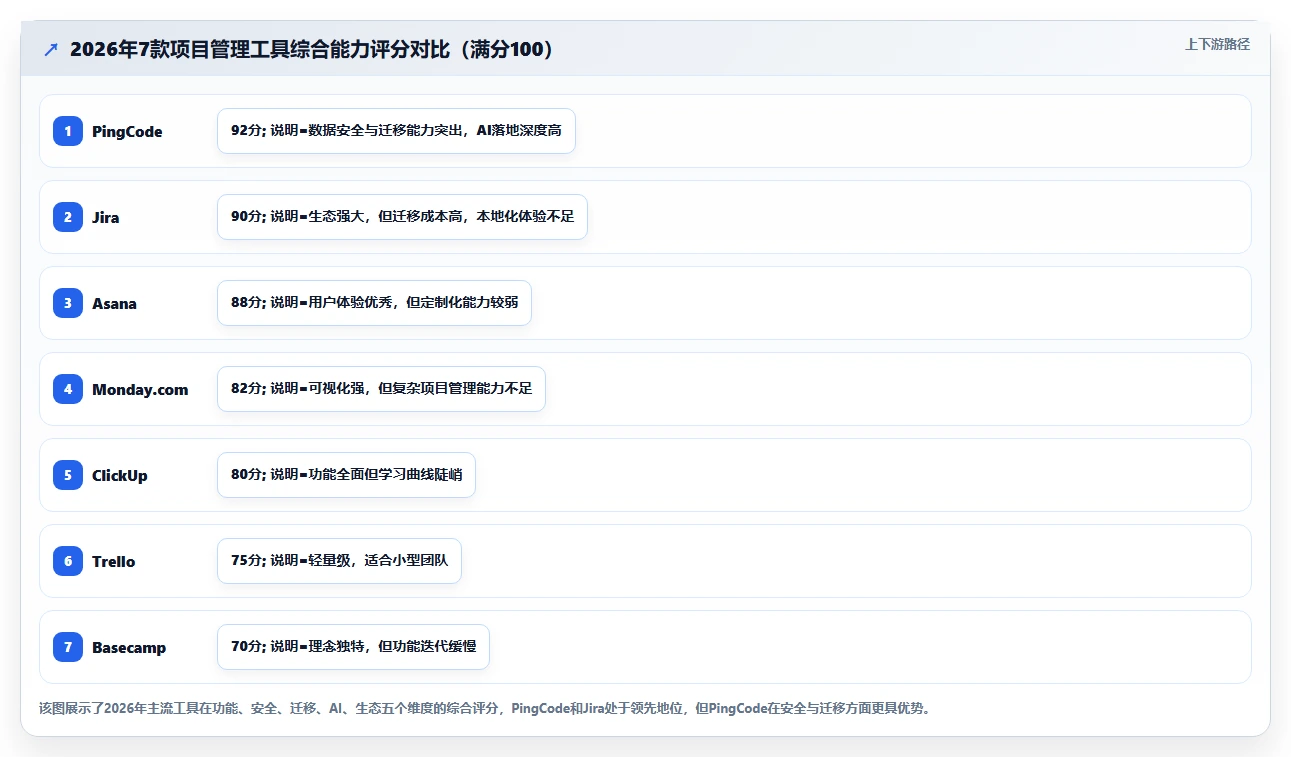Click the 80分 score description box
The image size is (1291, 757).
pyautogui.click(x=346, y=475)
